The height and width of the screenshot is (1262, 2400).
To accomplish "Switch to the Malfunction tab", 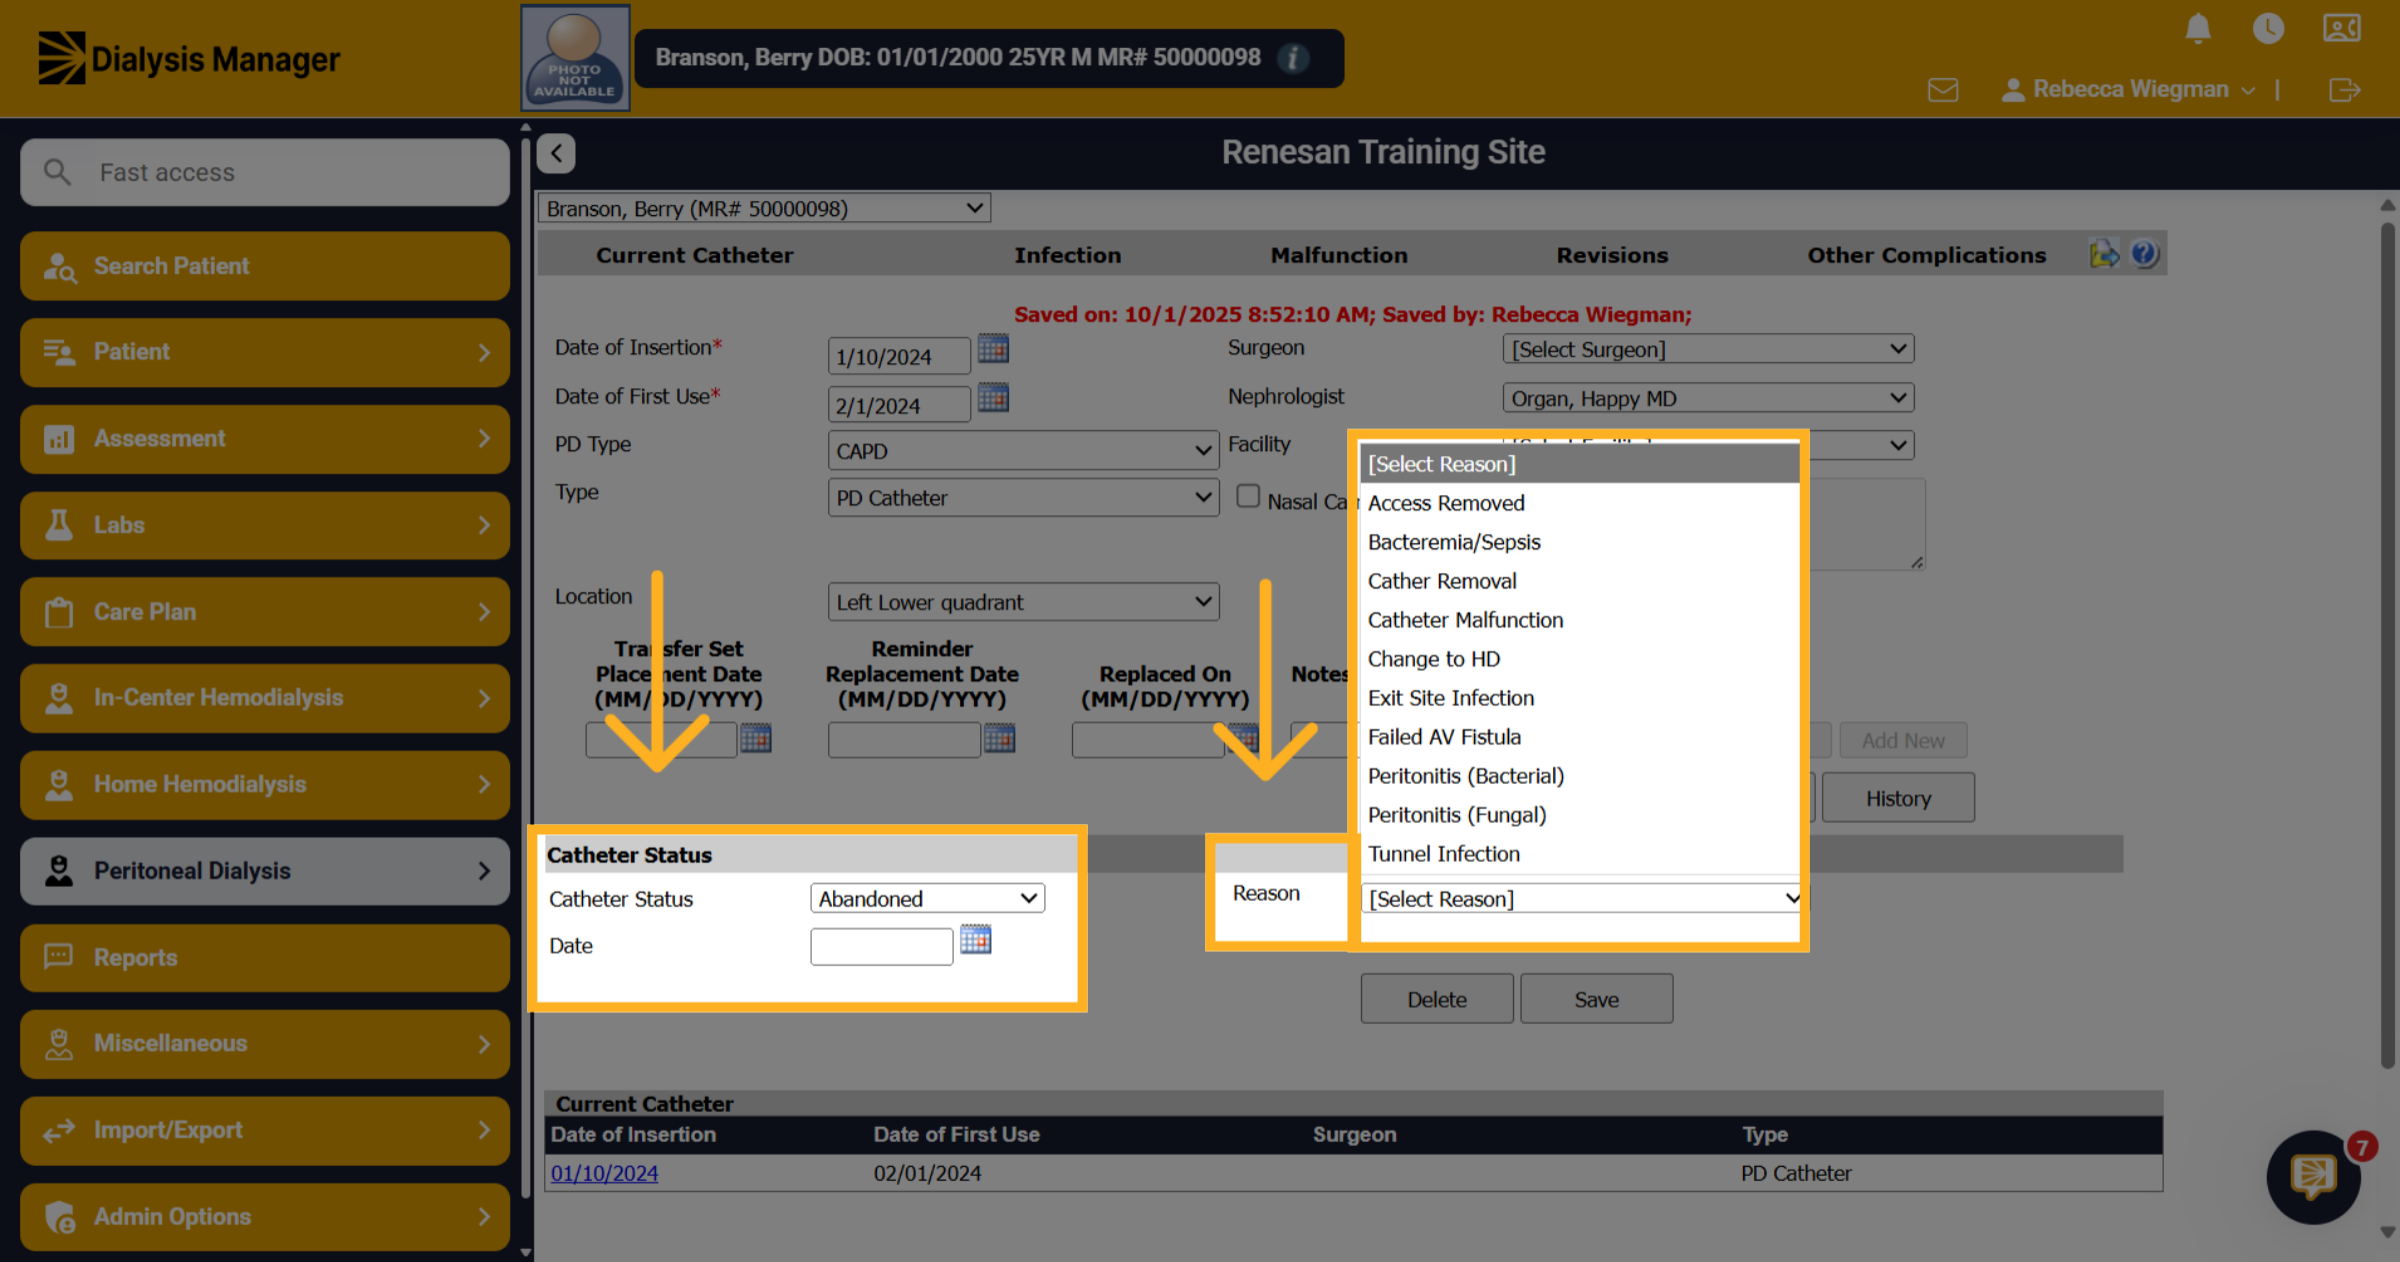I will [1338, 255].
